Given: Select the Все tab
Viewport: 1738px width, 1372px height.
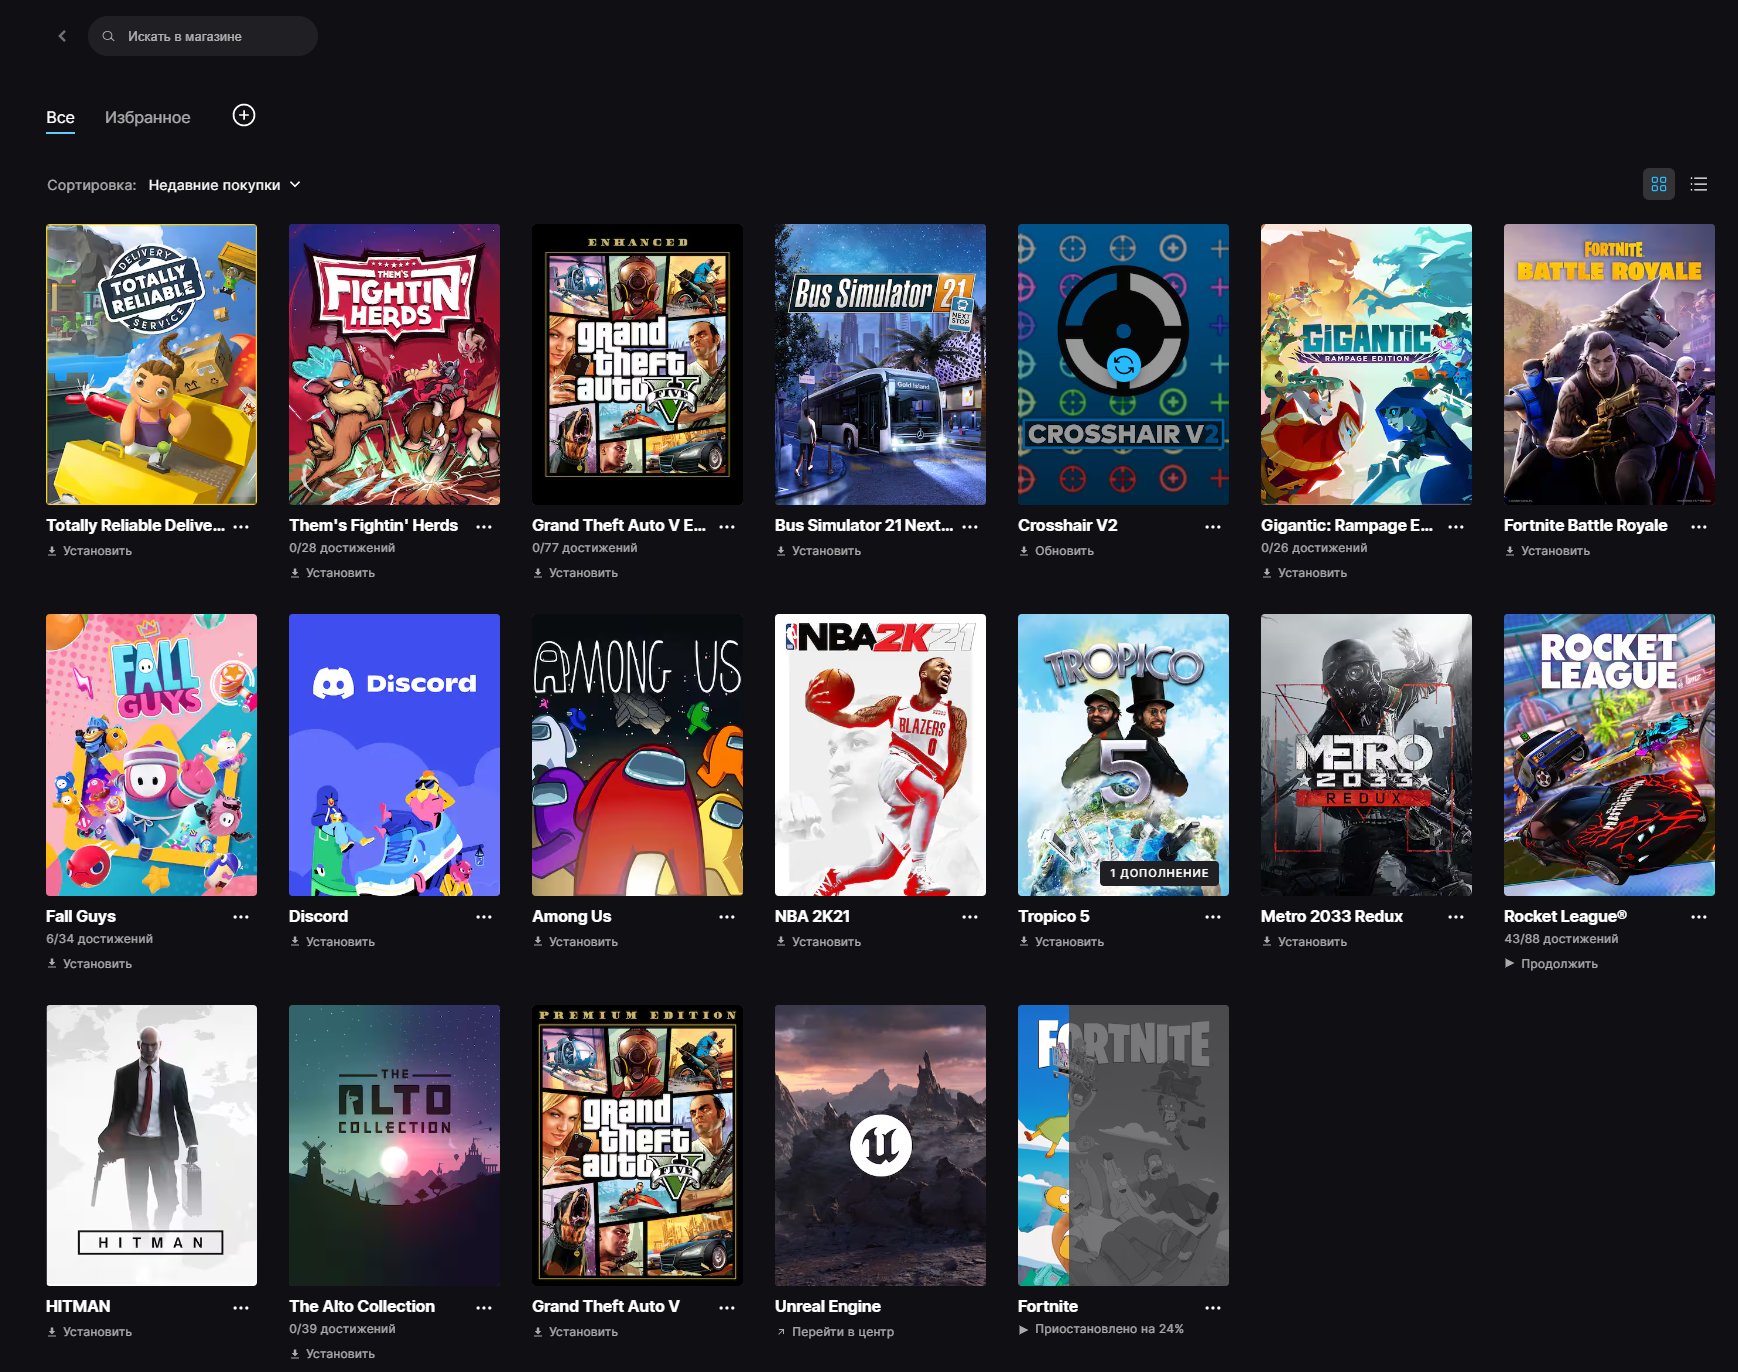Looking at the screenshot, I should pyautogui.click(x=60, y=117).
